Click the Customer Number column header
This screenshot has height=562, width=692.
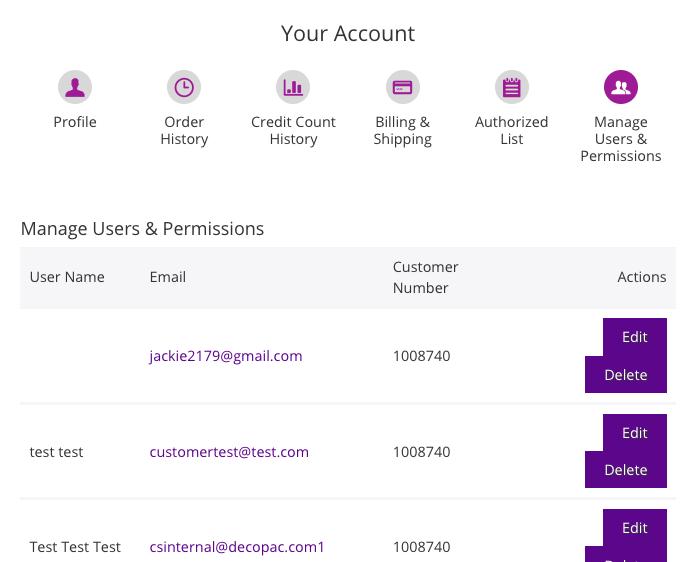pos(425,277)
